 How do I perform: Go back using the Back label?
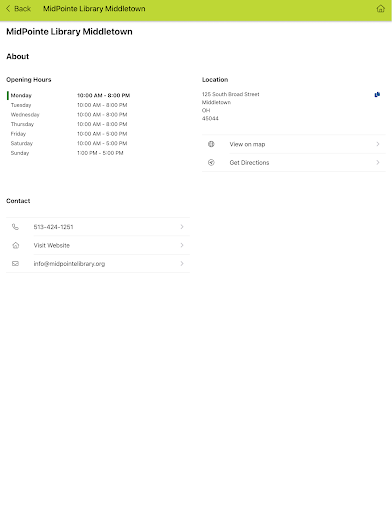point(22,9)
